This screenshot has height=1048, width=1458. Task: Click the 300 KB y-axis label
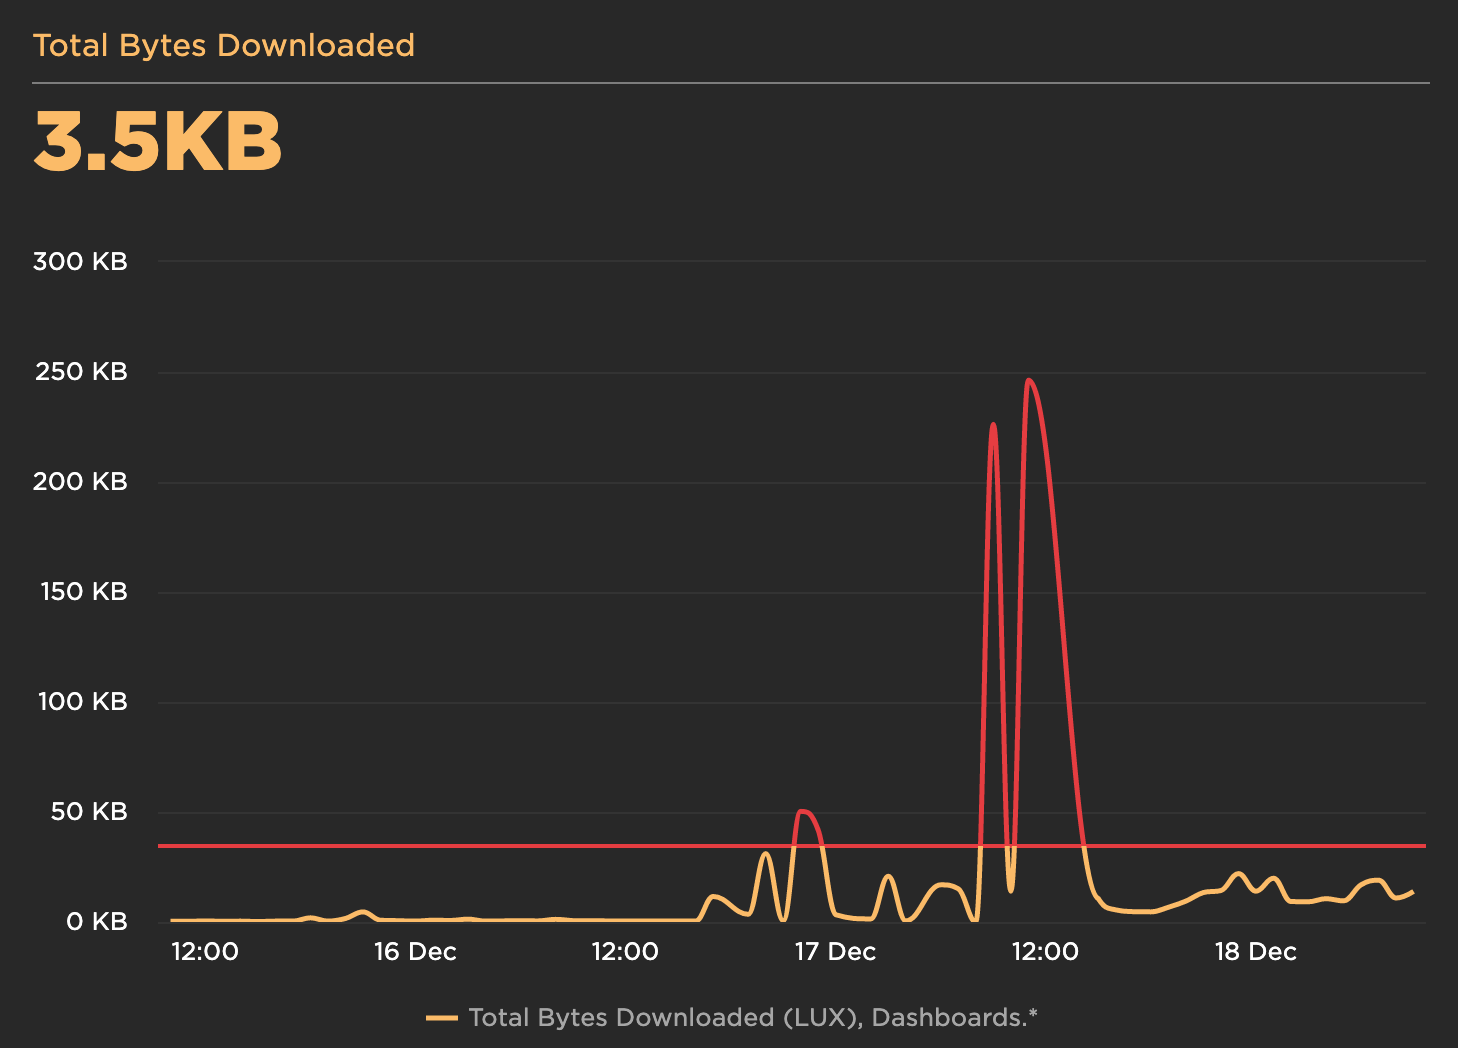(80, 262)
